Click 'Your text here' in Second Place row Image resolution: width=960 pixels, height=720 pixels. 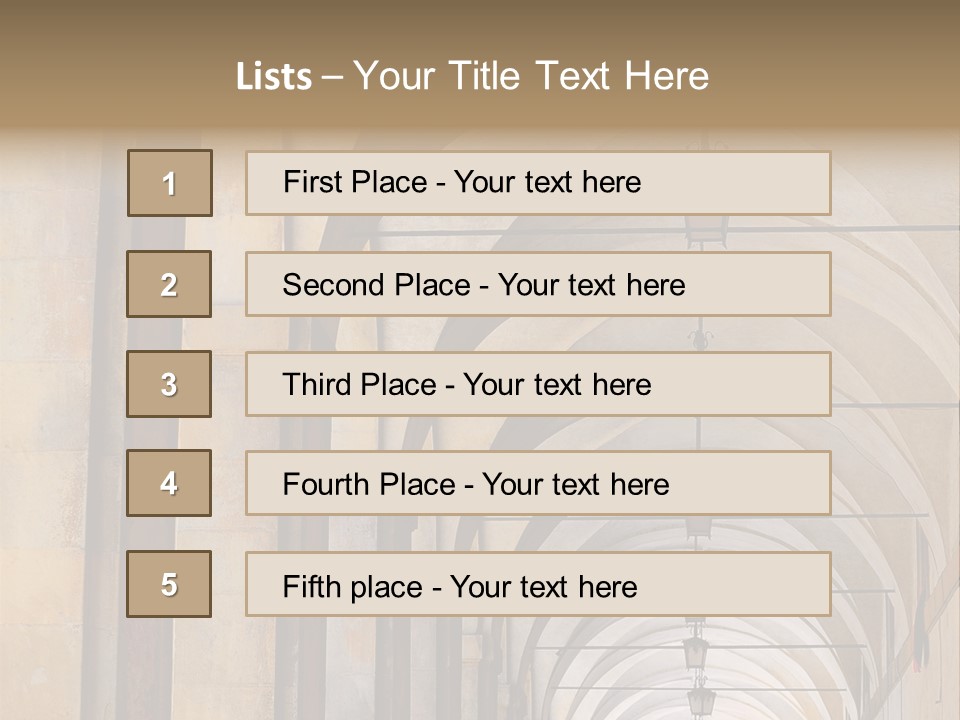[x=591, y=285]
